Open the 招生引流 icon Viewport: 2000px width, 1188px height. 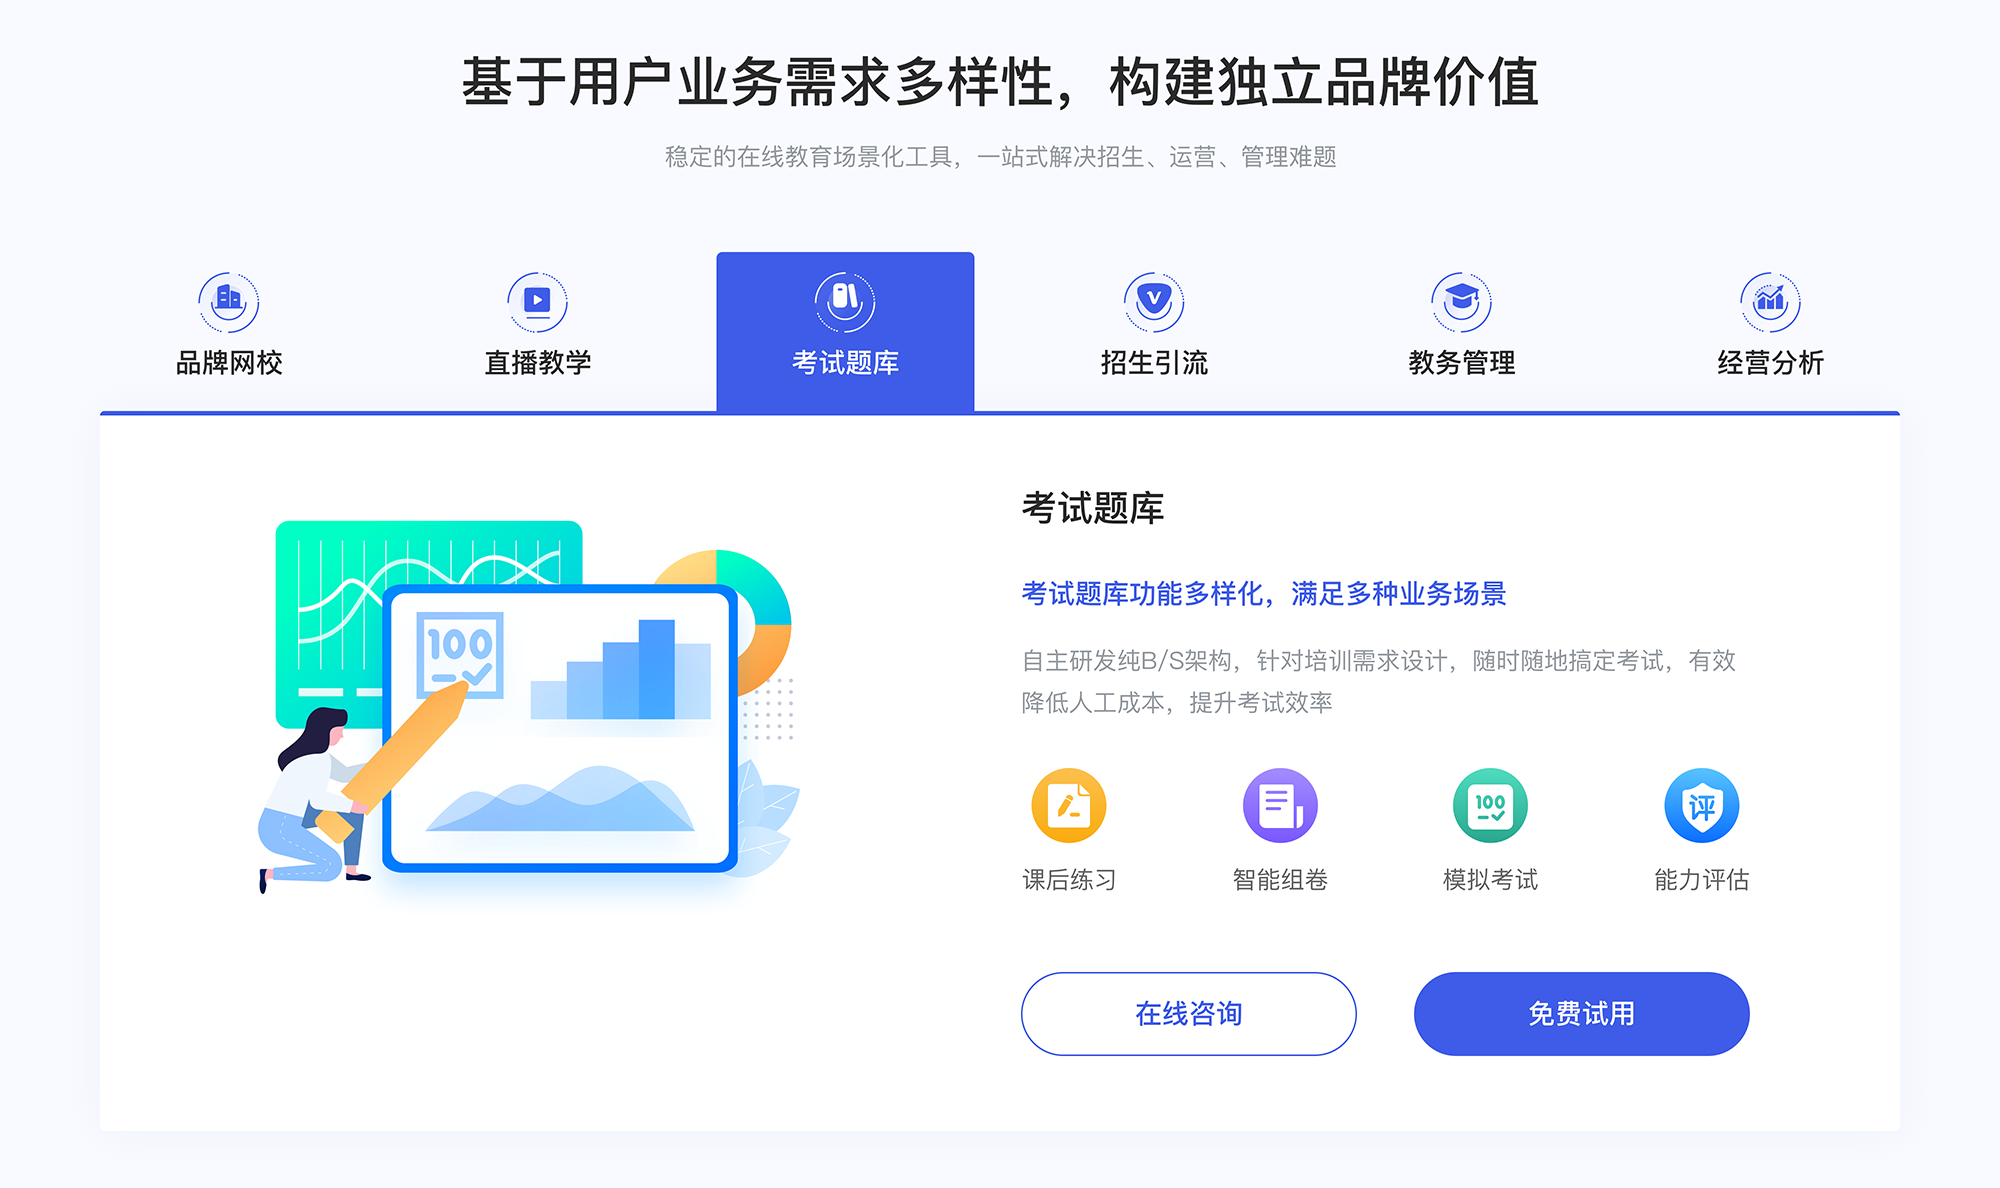[1147, 297]
